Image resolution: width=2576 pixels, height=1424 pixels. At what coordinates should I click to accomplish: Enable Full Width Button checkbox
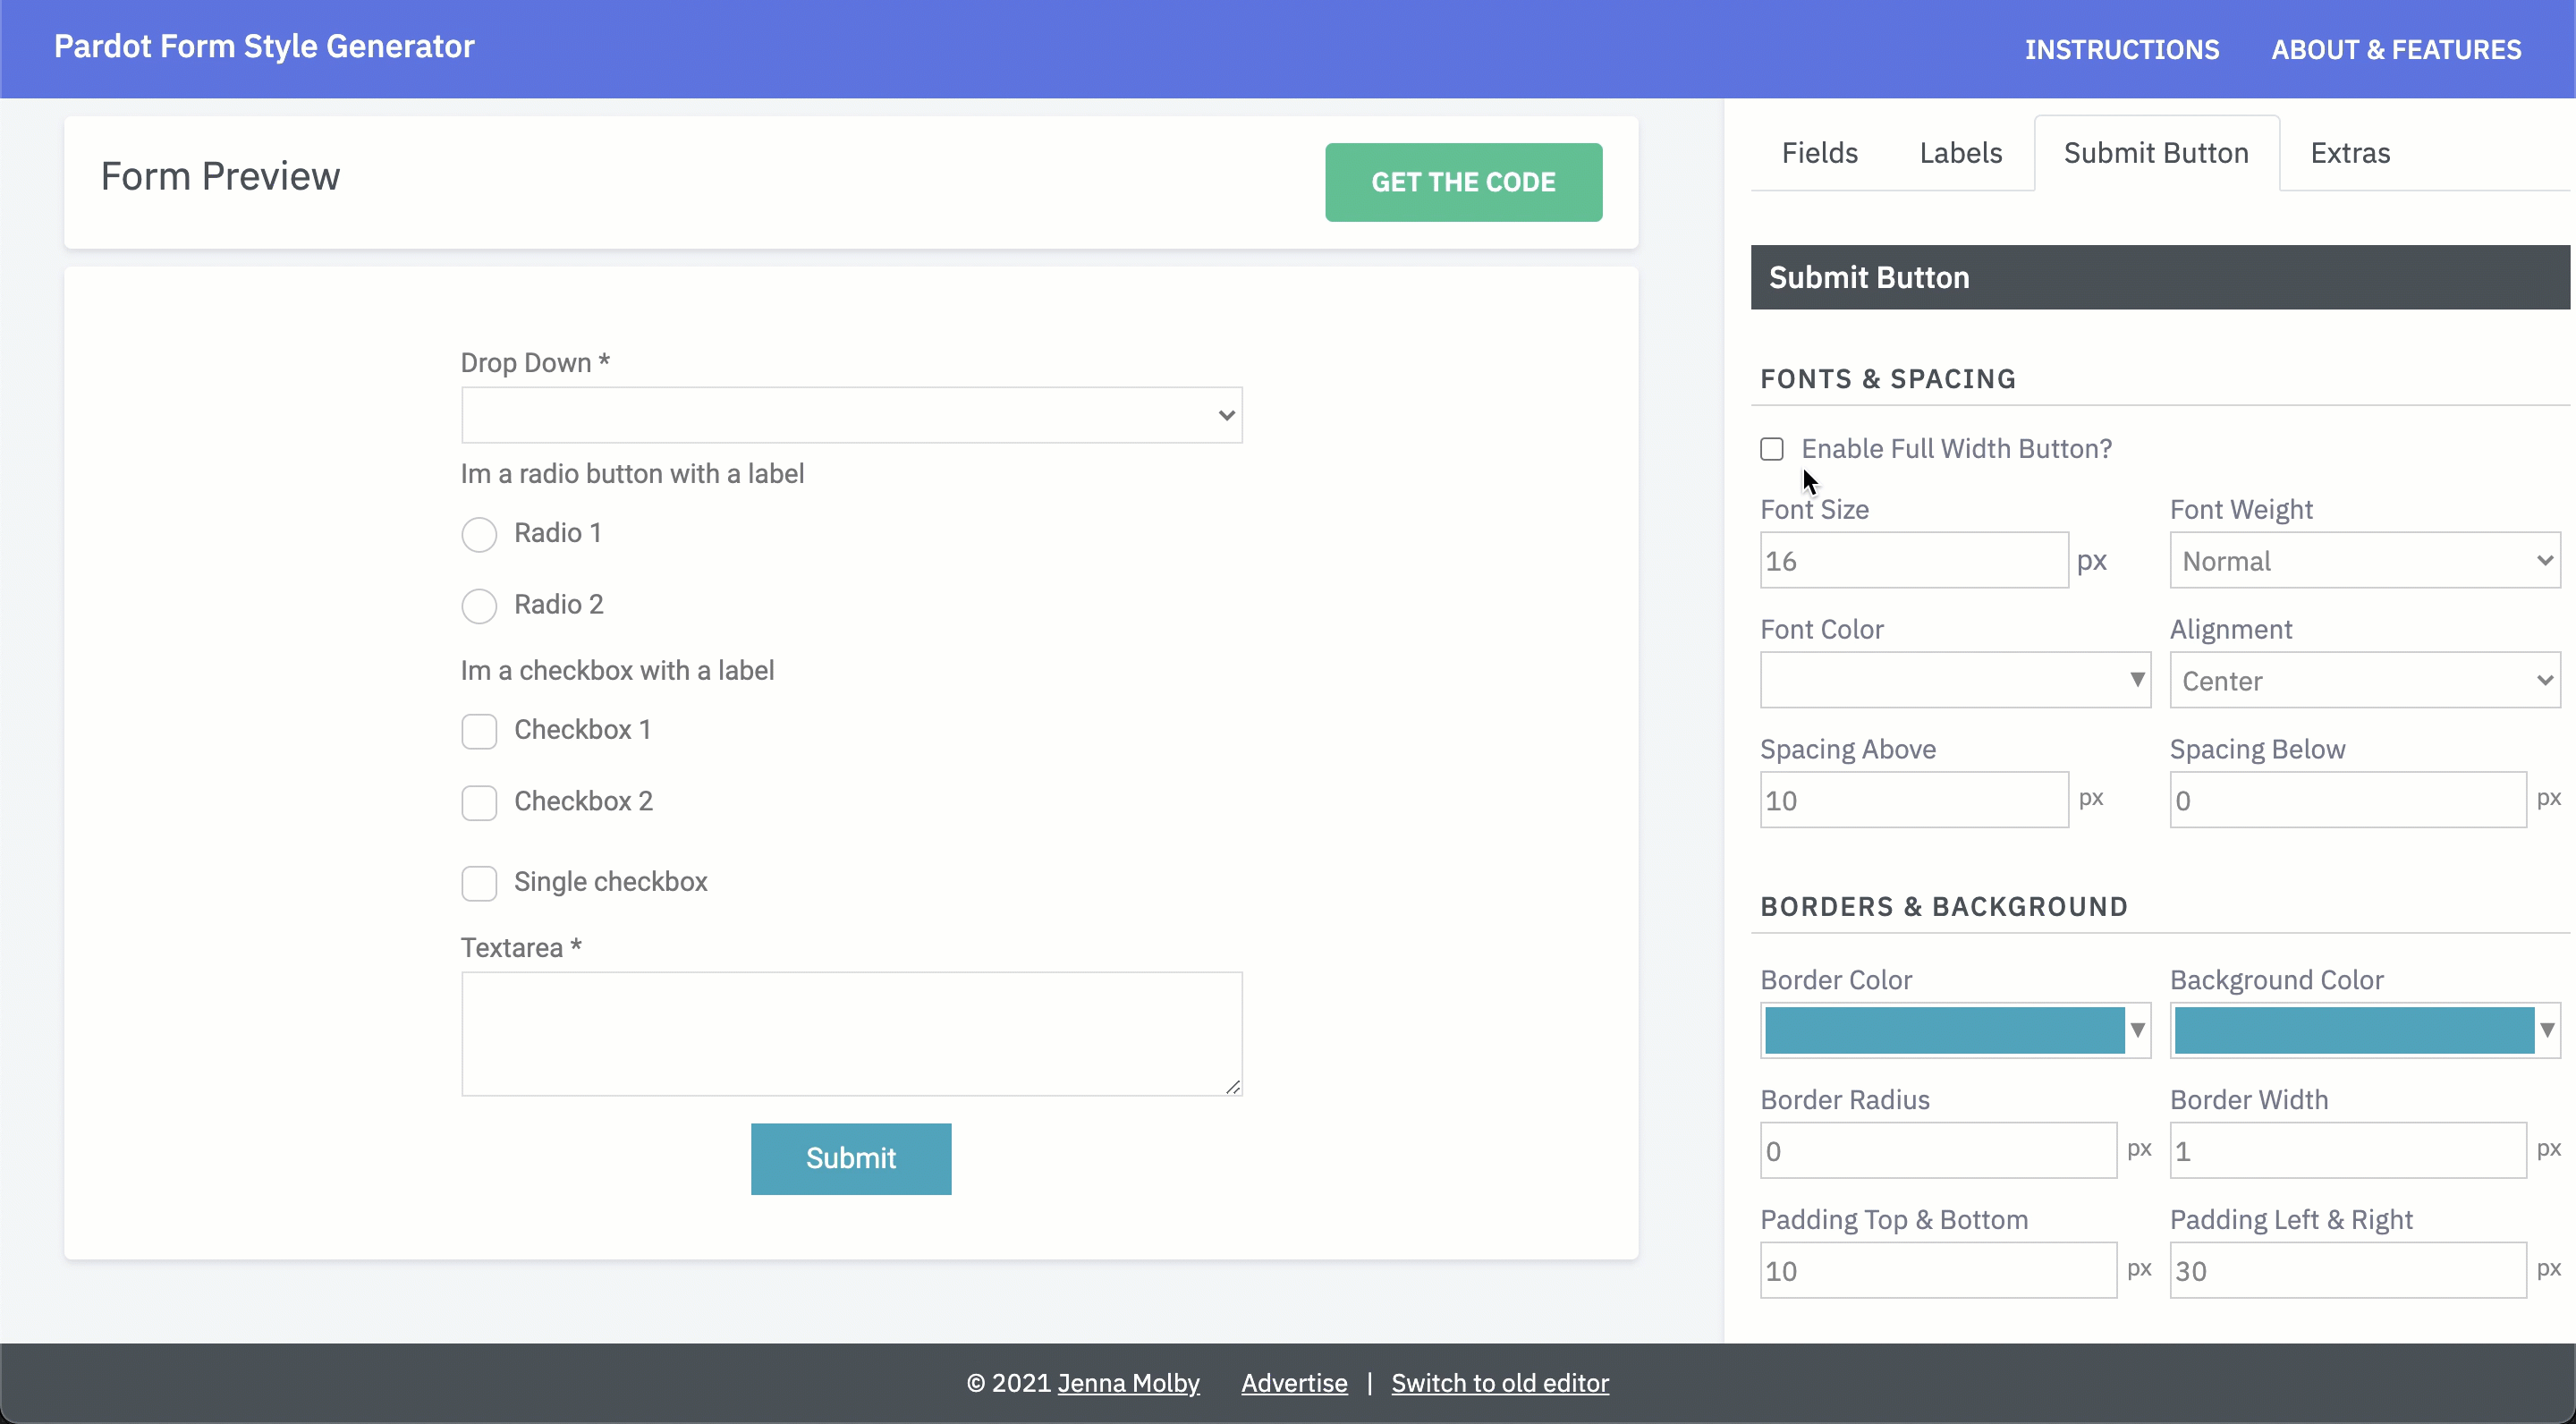pos(1772,449)
